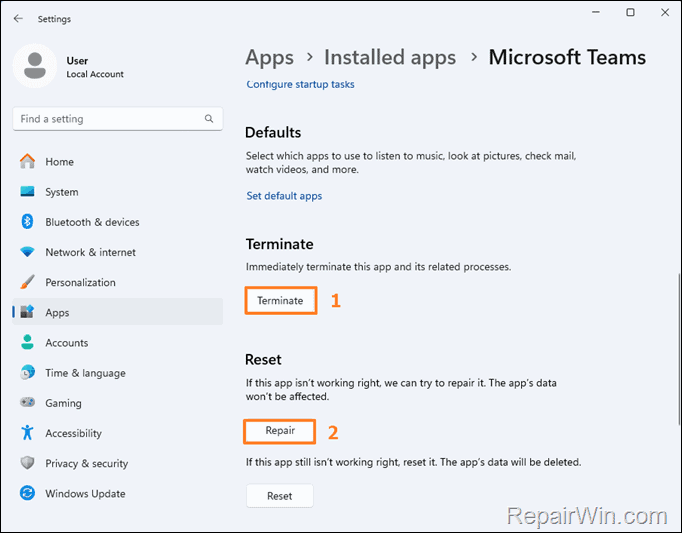Select Privacy & security category
Image resolution: width=682 pixels, height=533 pixels.
click(117, 463)
